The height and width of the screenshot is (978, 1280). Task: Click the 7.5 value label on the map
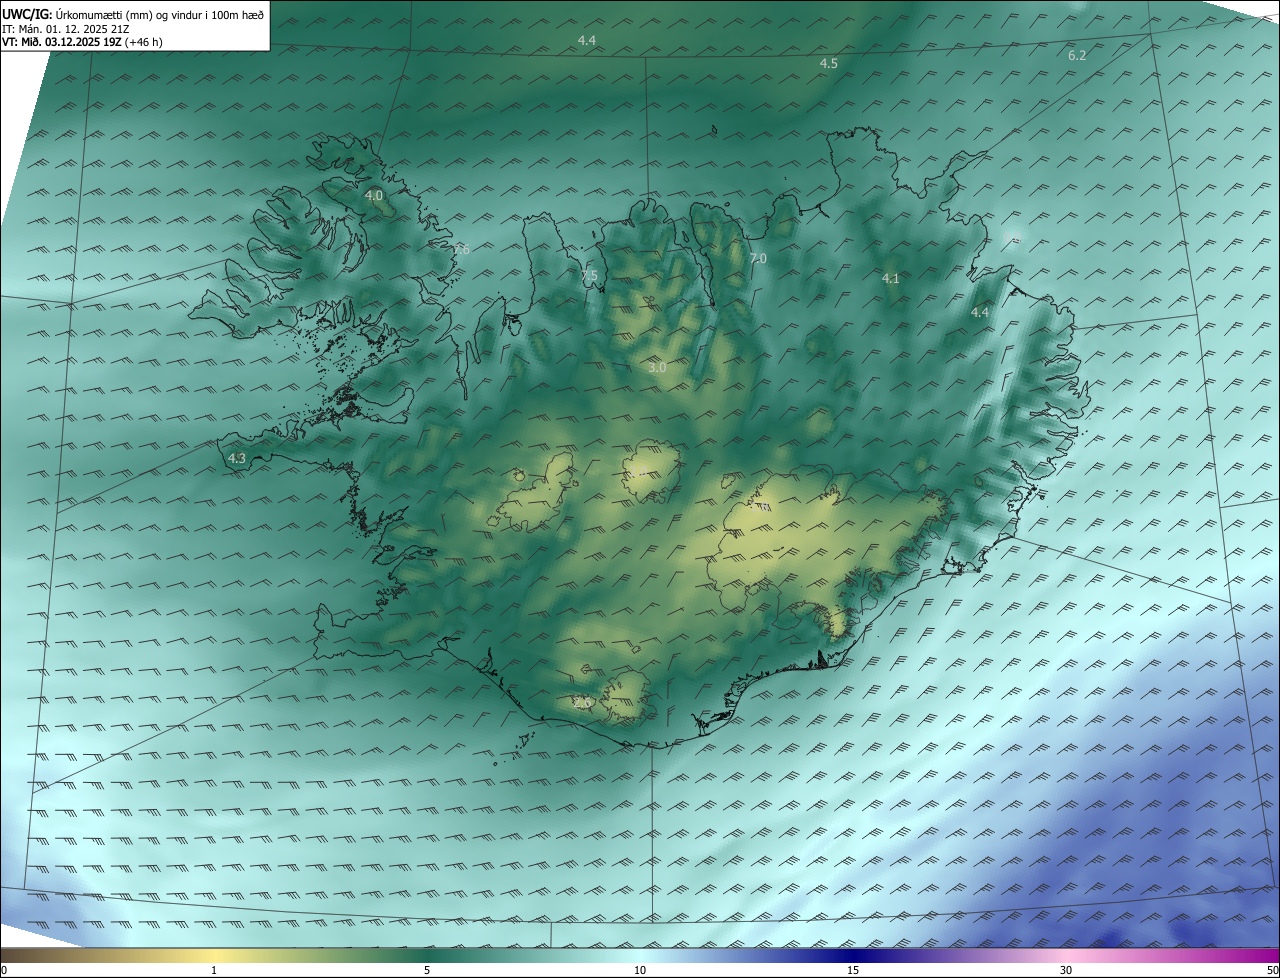pos(589,276)
